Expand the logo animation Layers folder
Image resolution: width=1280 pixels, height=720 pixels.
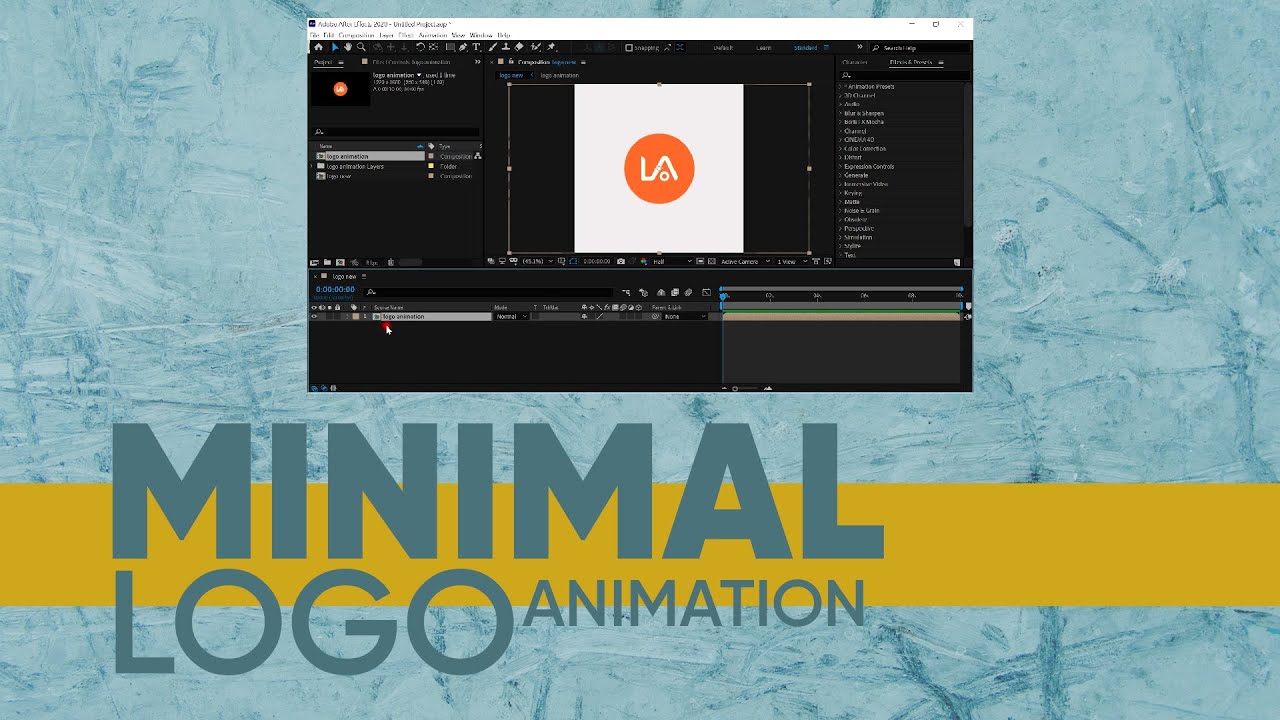(312, 166)
